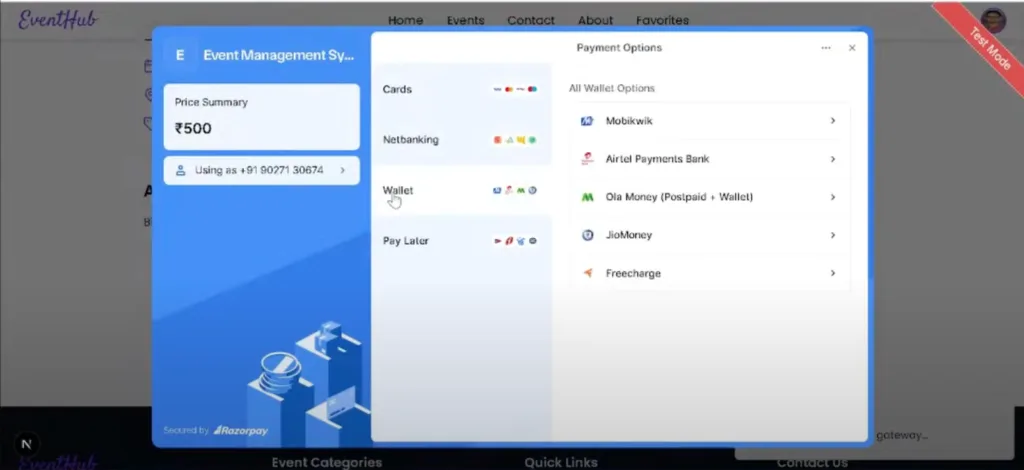Viewport: 1024px width, 470px height.
Task: Choose Ola Money (Postpaid + Wallet) option
Action: coord(710,197)
